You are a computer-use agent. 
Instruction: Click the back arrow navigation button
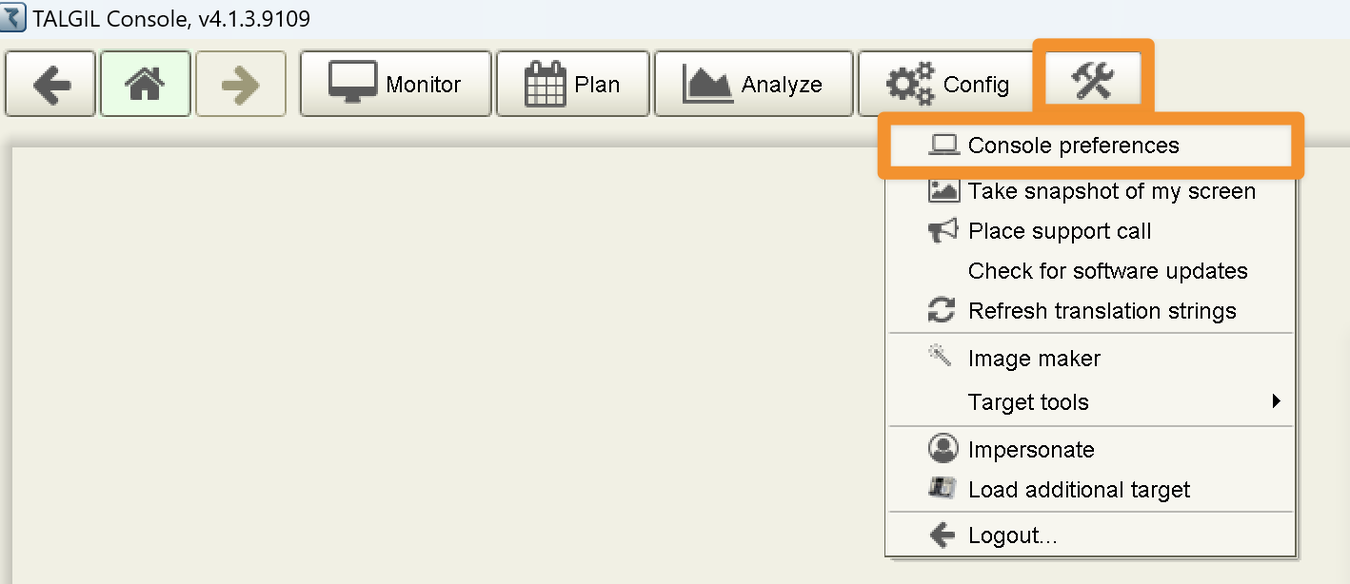(51, 84)
